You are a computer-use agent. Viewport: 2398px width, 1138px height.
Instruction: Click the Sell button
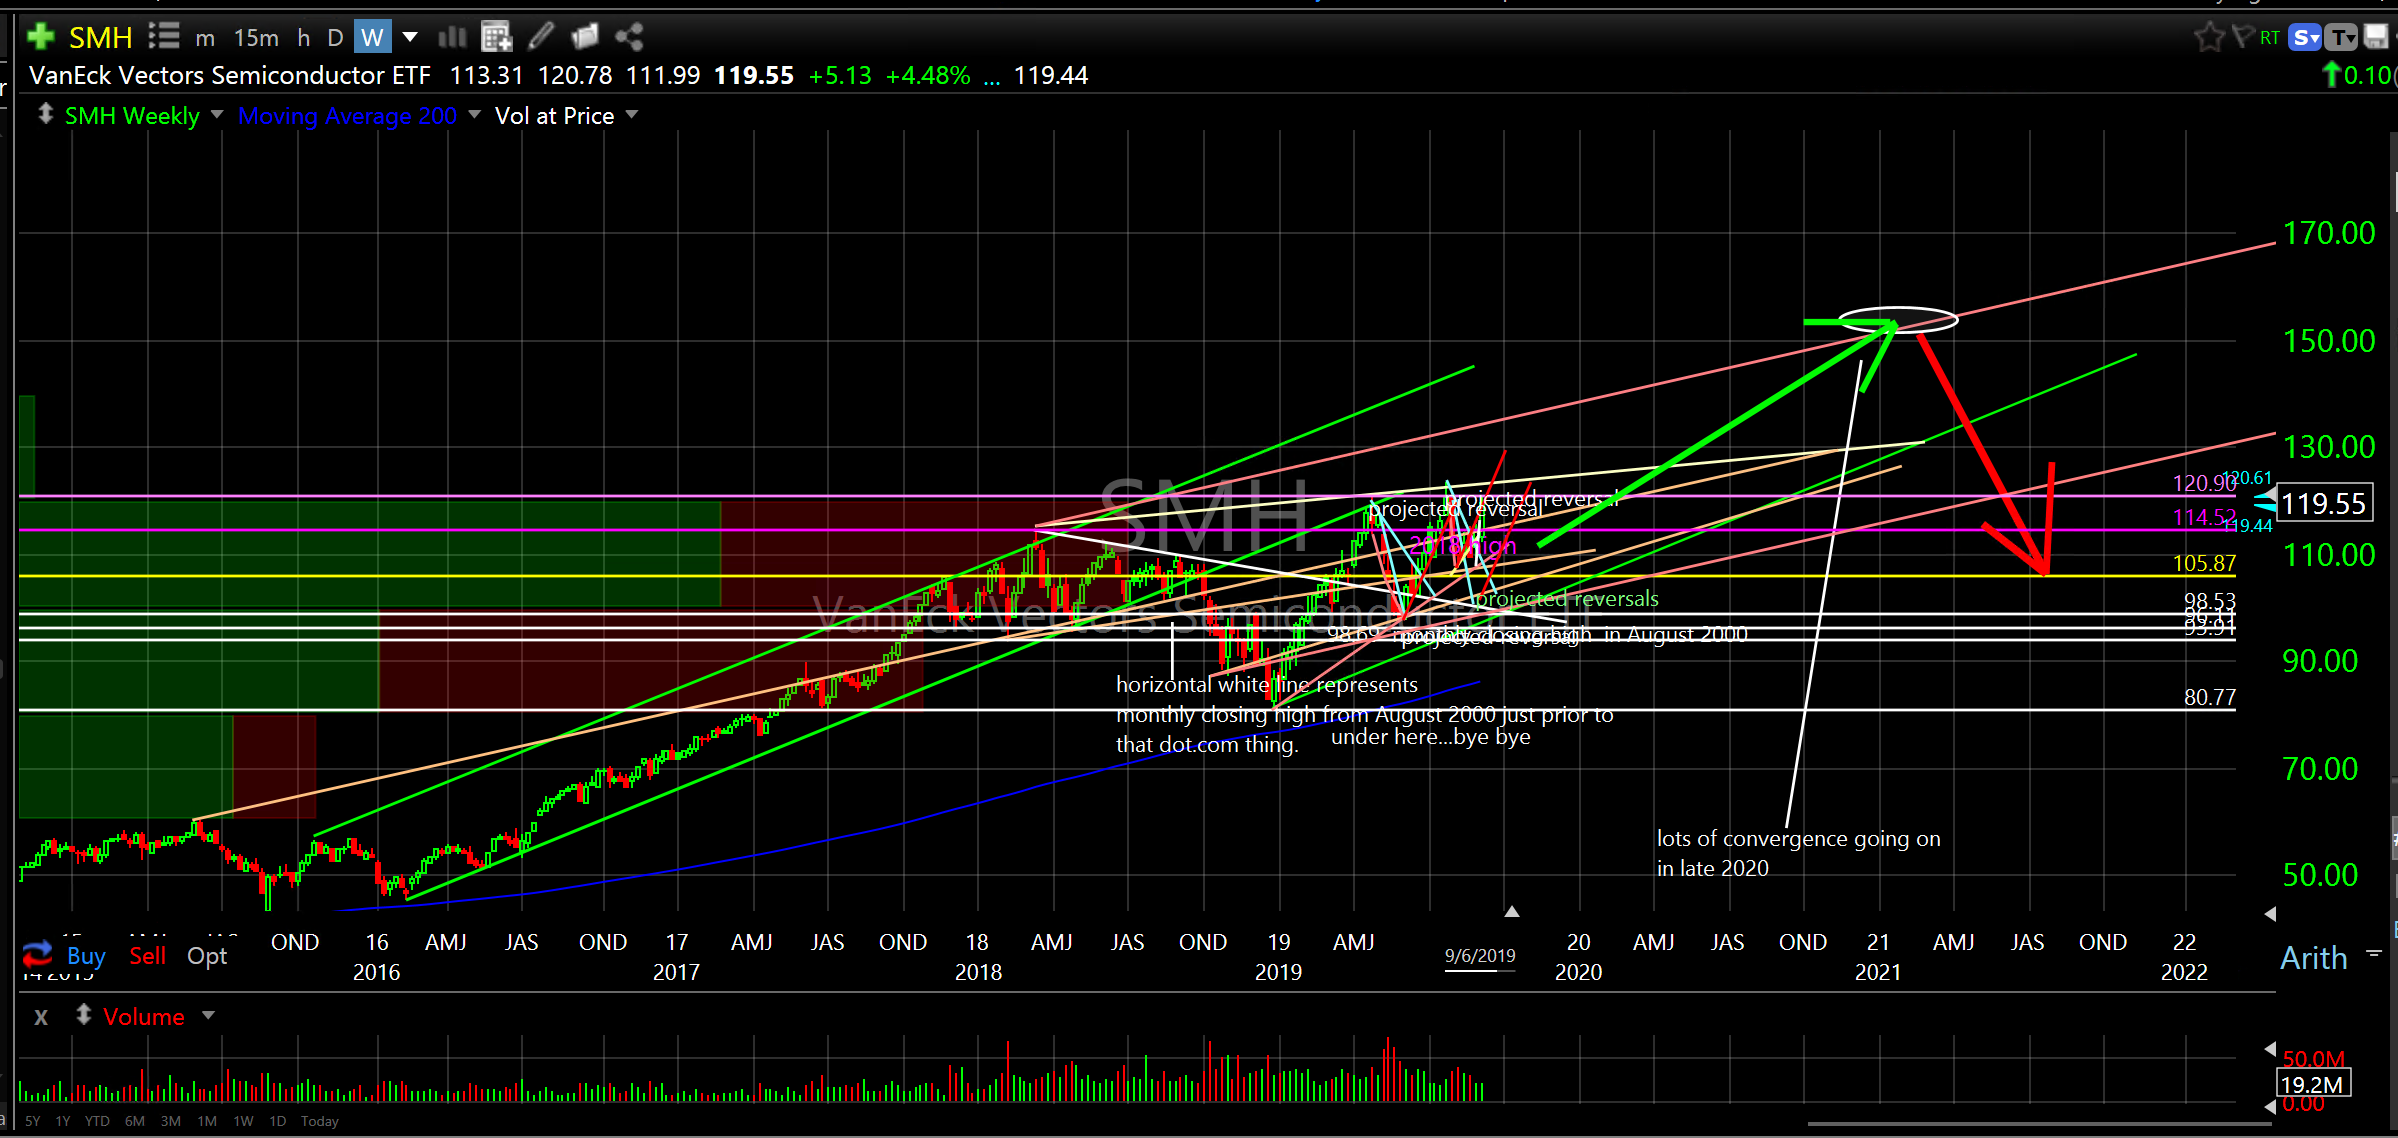click(x=147, y=956)
